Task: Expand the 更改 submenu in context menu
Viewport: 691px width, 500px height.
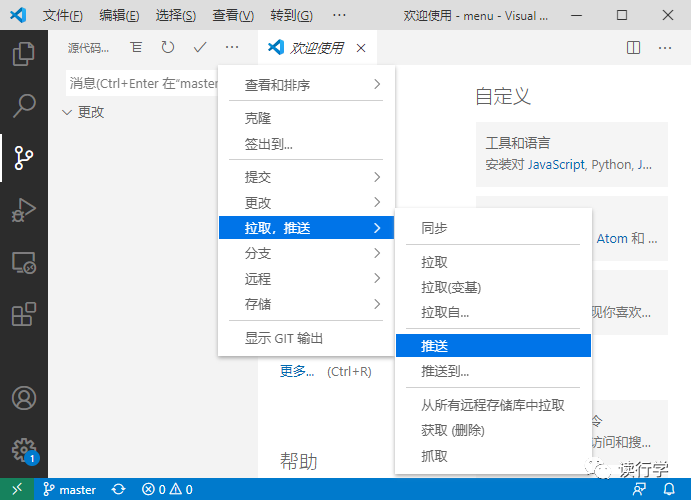Action: 306,203
